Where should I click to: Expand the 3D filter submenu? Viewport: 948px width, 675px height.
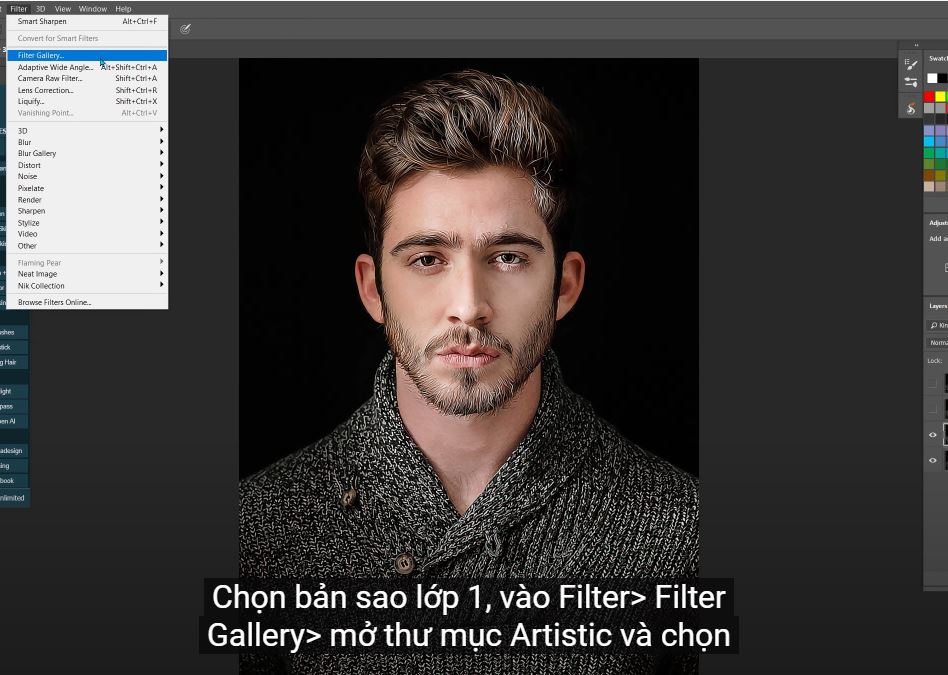pos(87,131)
